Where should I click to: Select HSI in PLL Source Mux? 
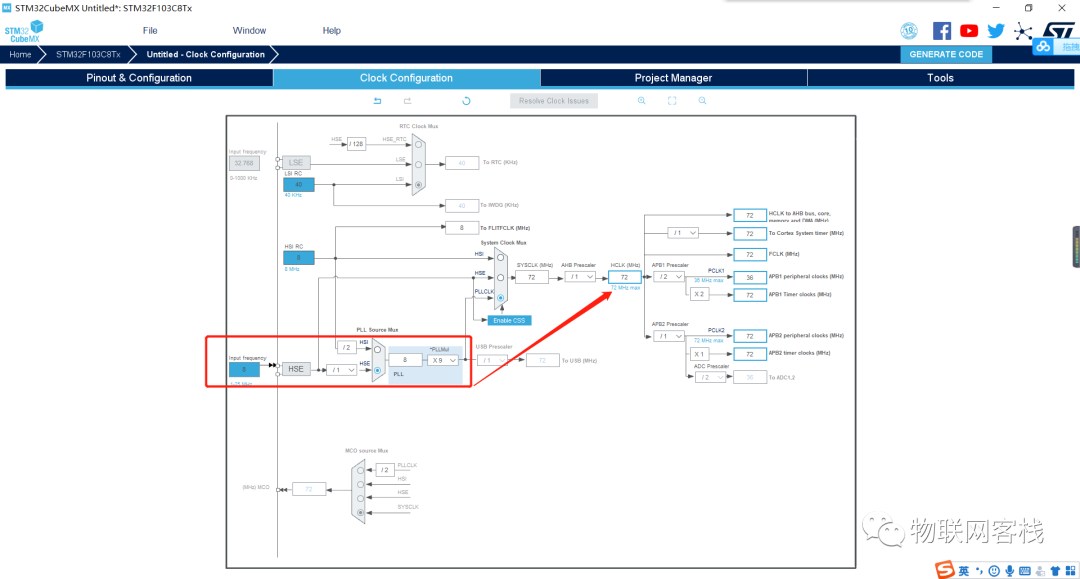(377, 350)
